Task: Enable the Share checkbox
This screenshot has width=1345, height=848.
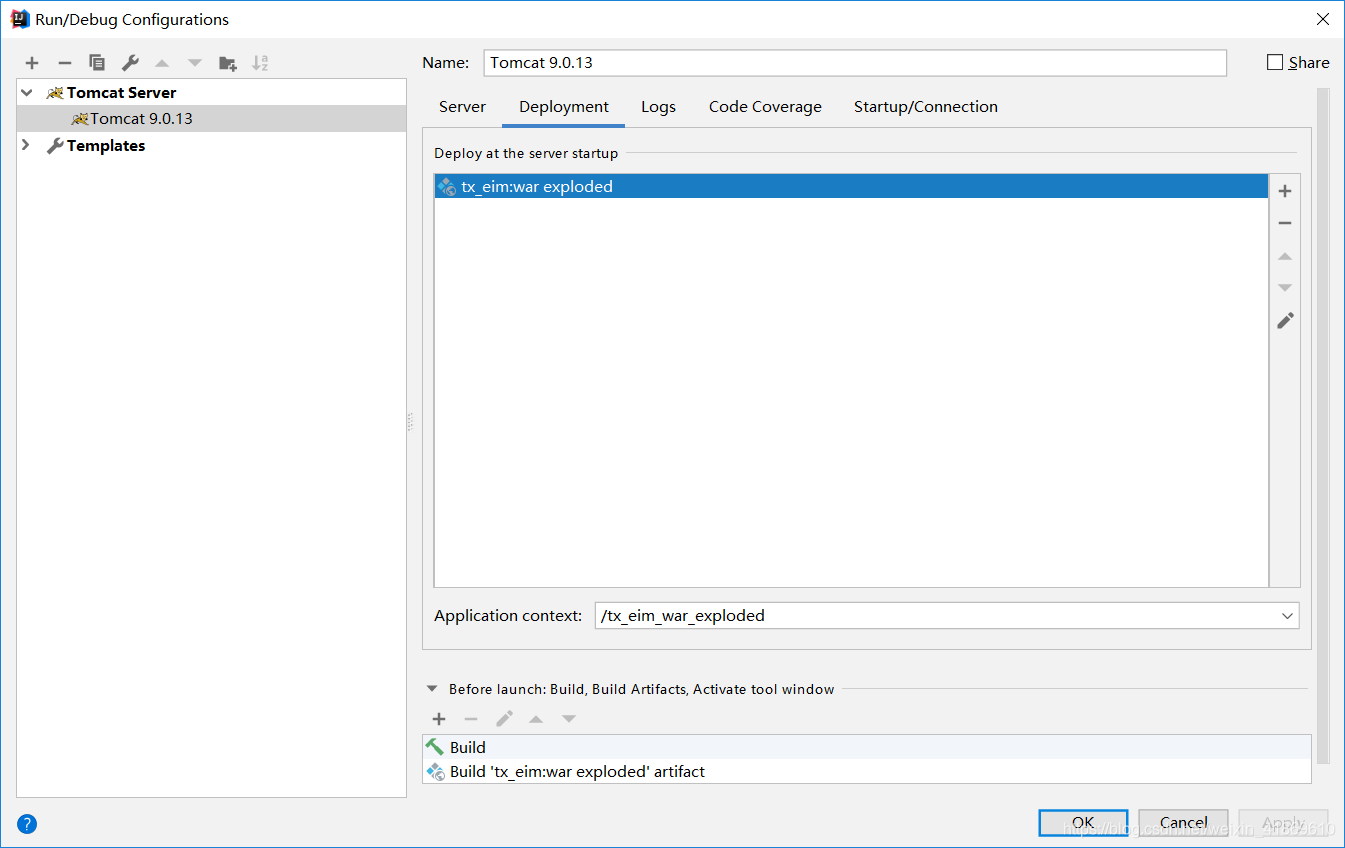Action: click(x=1274, y=62)
